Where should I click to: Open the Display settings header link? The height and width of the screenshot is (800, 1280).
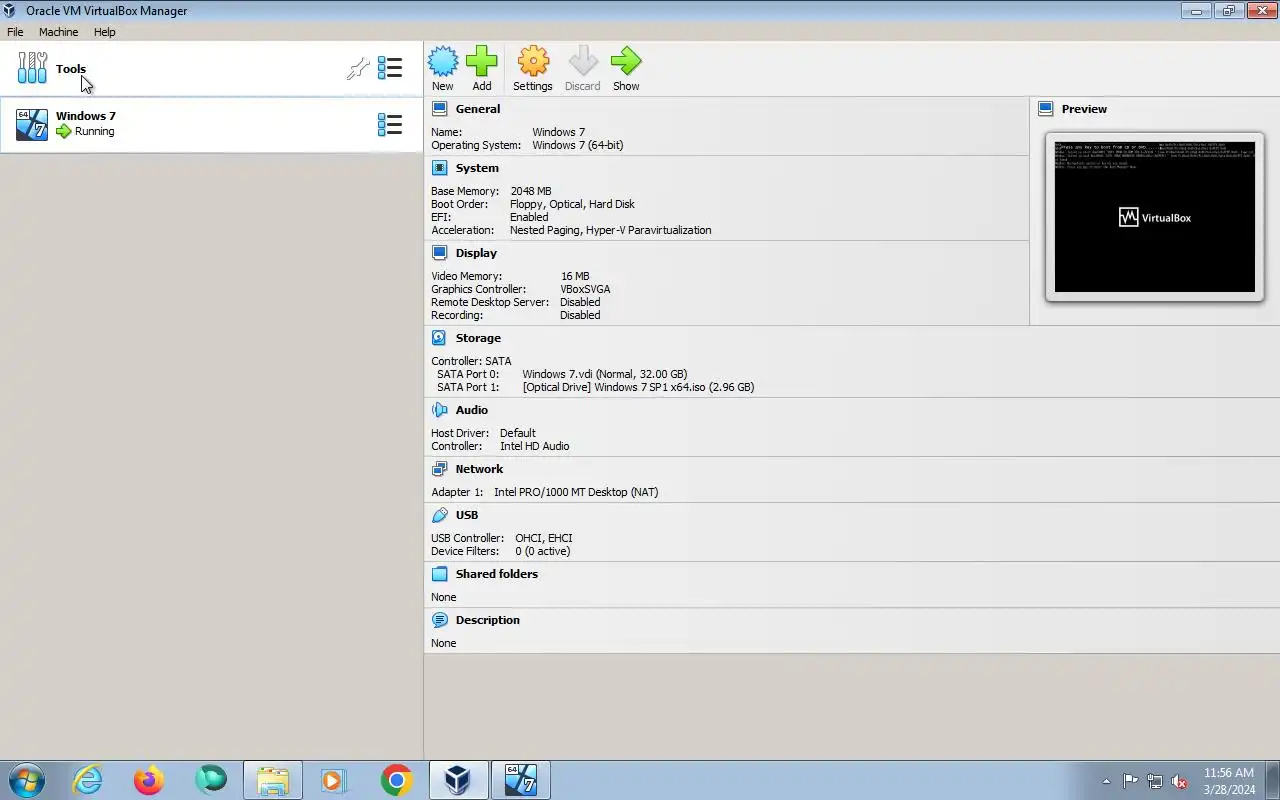coord(476,253)
